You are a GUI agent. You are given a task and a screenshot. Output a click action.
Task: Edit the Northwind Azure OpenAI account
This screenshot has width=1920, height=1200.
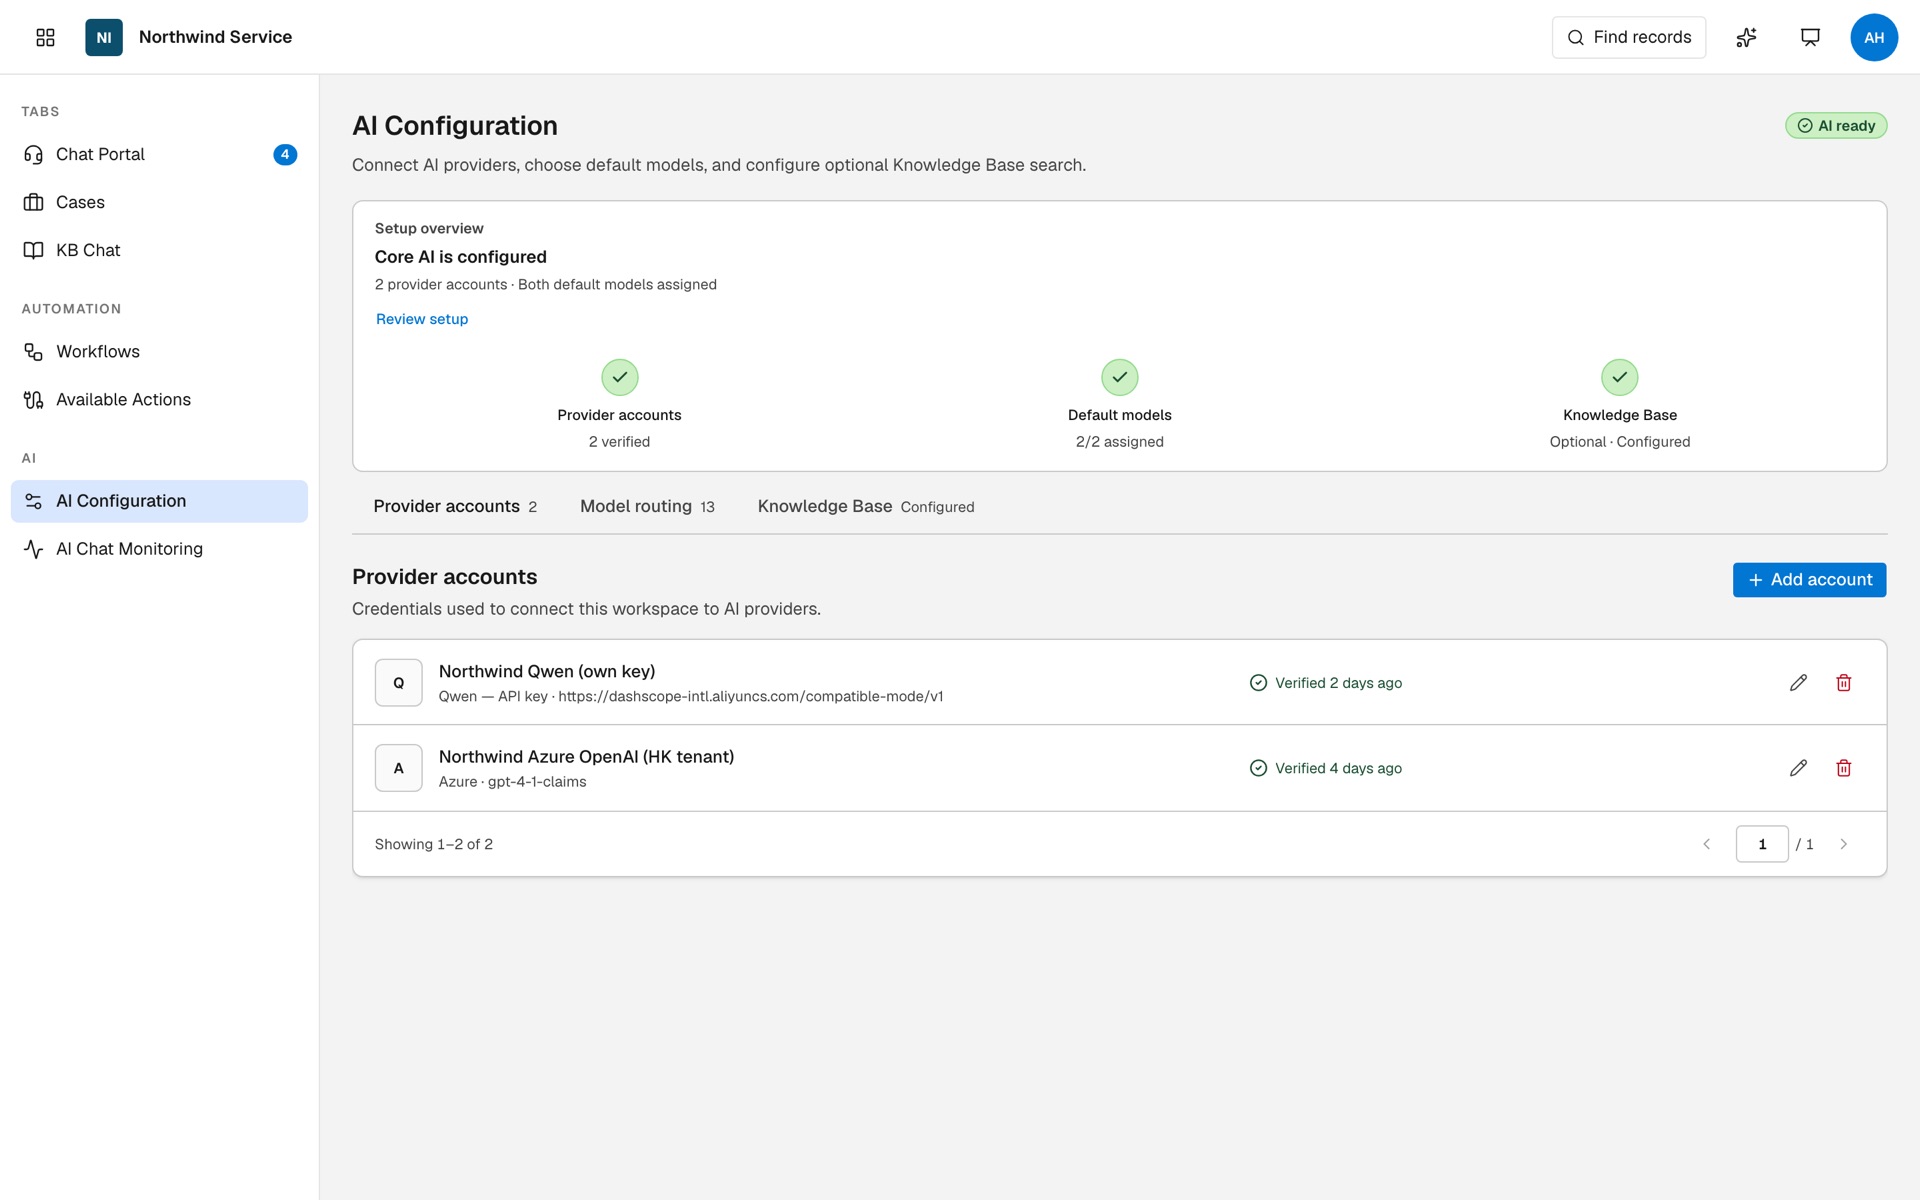point(1798,768)
